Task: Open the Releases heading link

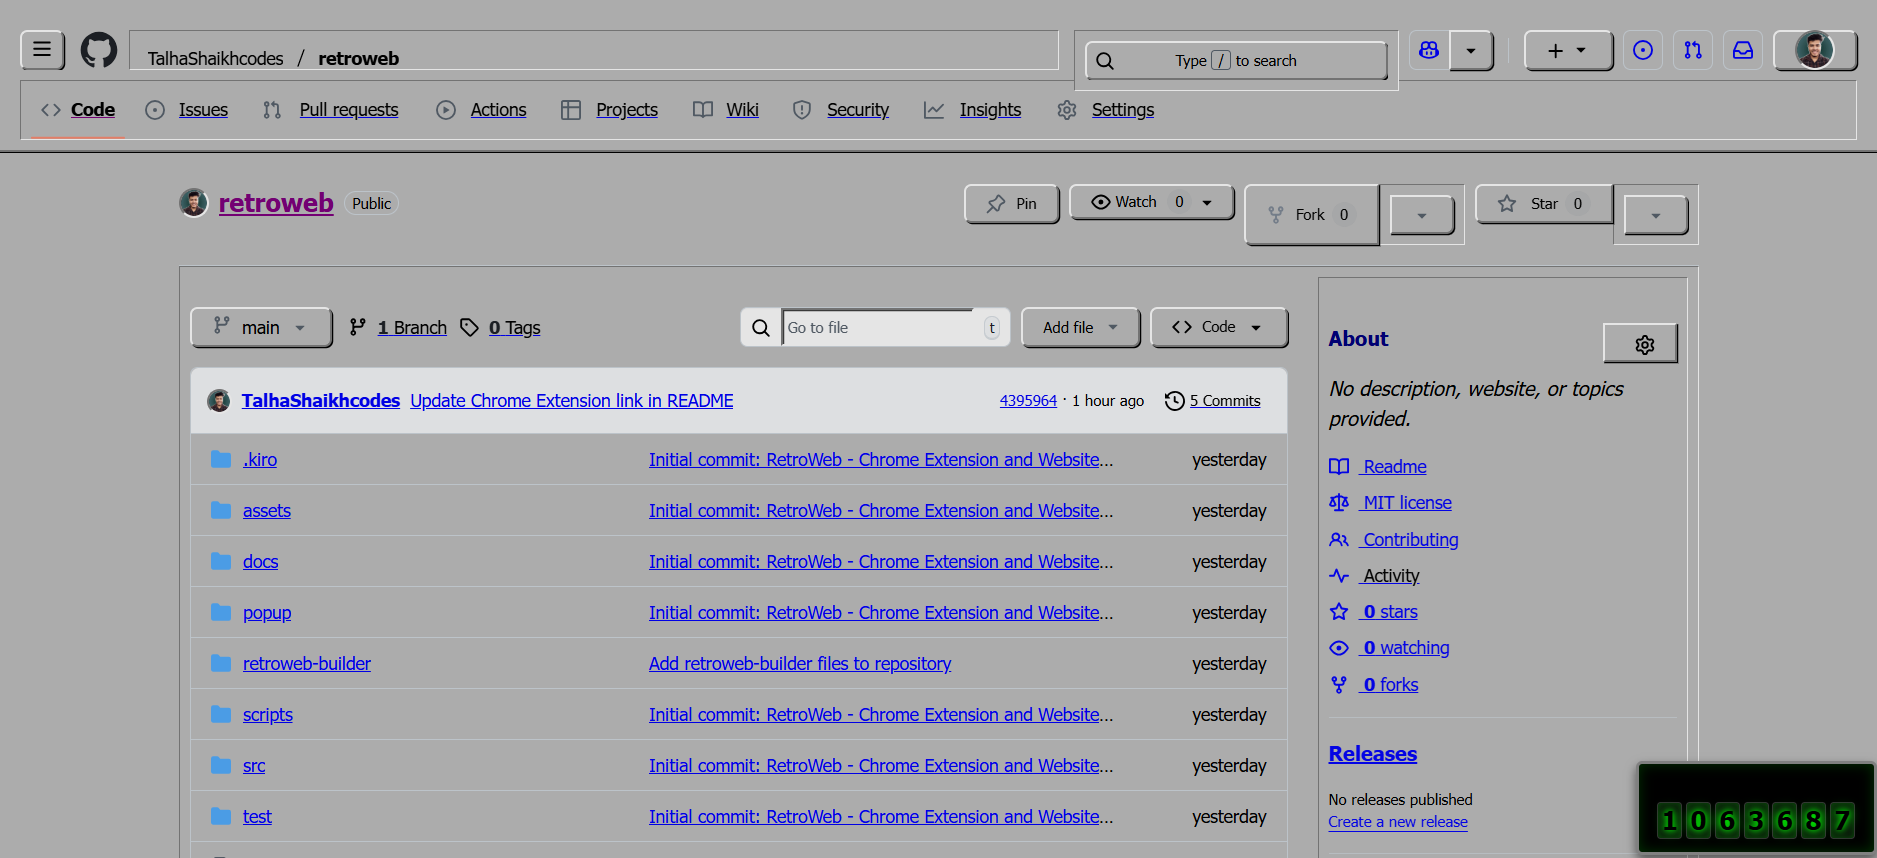Action: coord(1373,754)
